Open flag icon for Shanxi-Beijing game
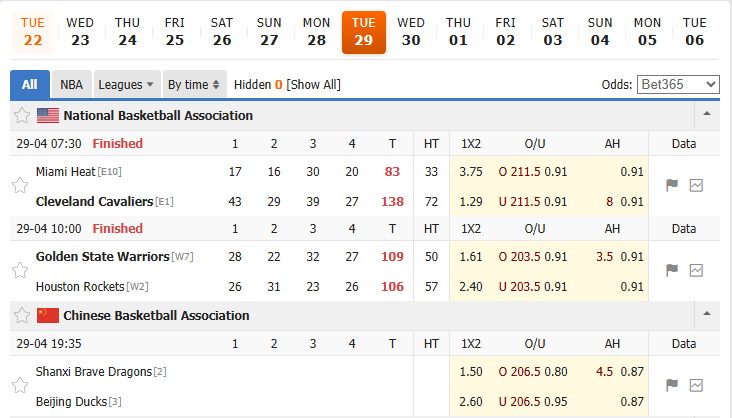 pyautogui.click(x=672, y=385)
